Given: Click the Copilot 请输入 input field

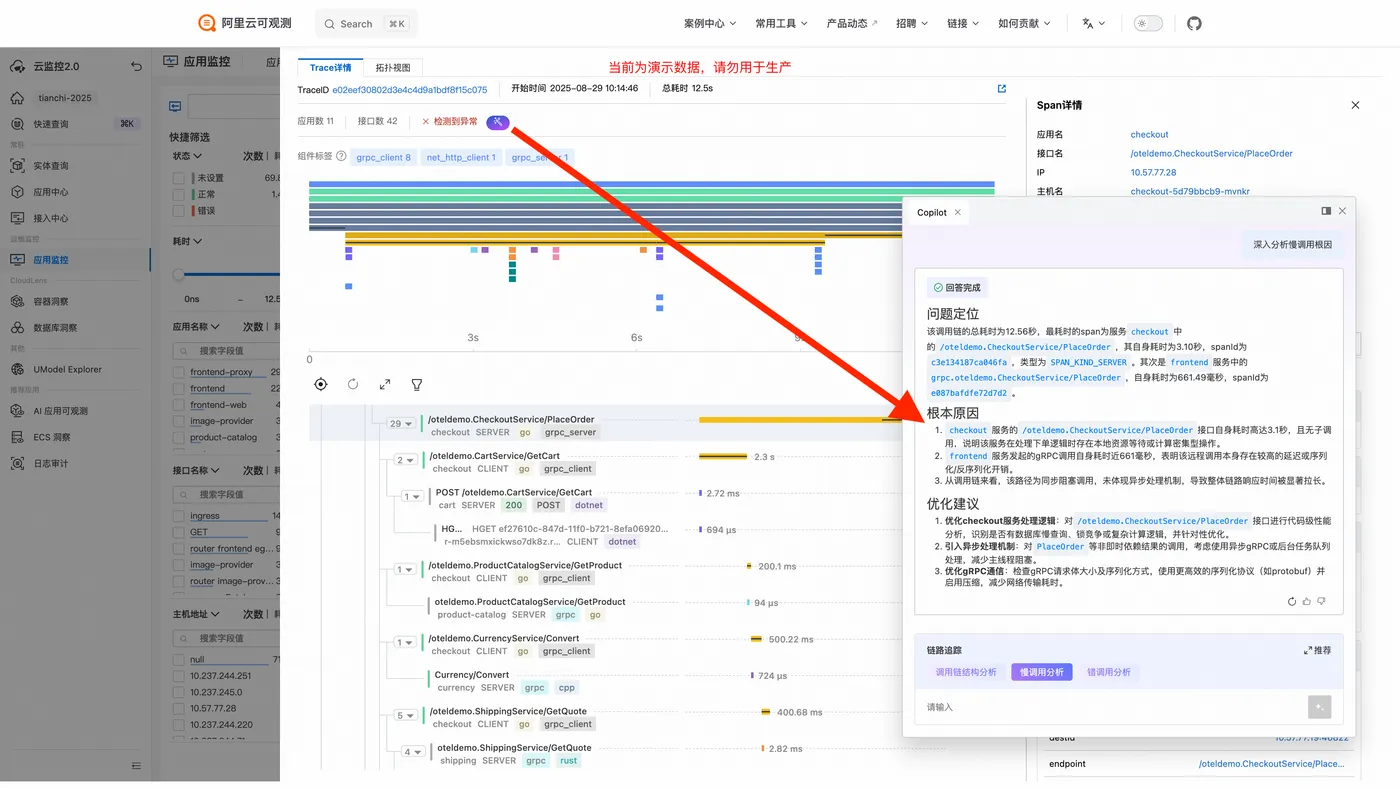Looking at the screenshot, I should click(x=1113, y=707).
